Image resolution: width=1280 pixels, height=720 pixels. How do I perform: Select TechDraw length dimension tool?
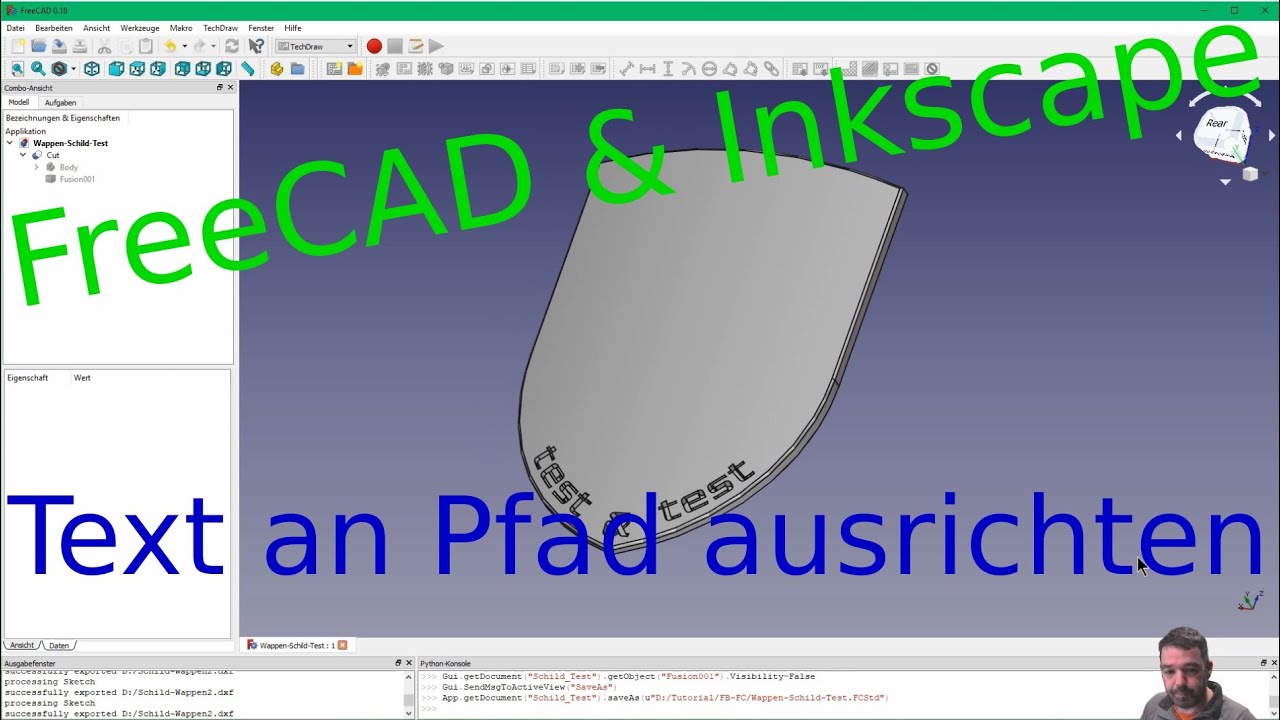(x=626, y=69)
